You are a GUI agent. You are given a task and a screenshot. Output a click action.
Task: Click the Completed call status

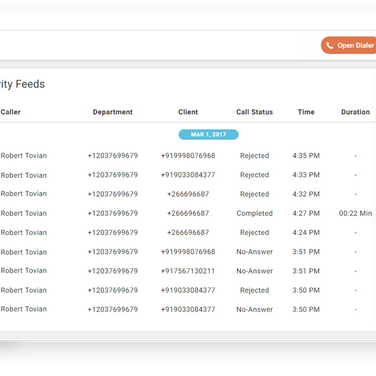[255, 213]
